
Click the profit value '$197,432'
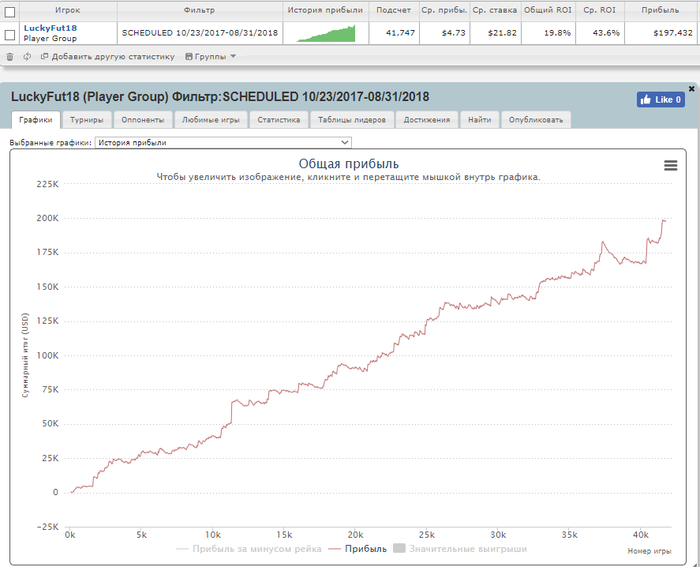[x=673, y=33]
